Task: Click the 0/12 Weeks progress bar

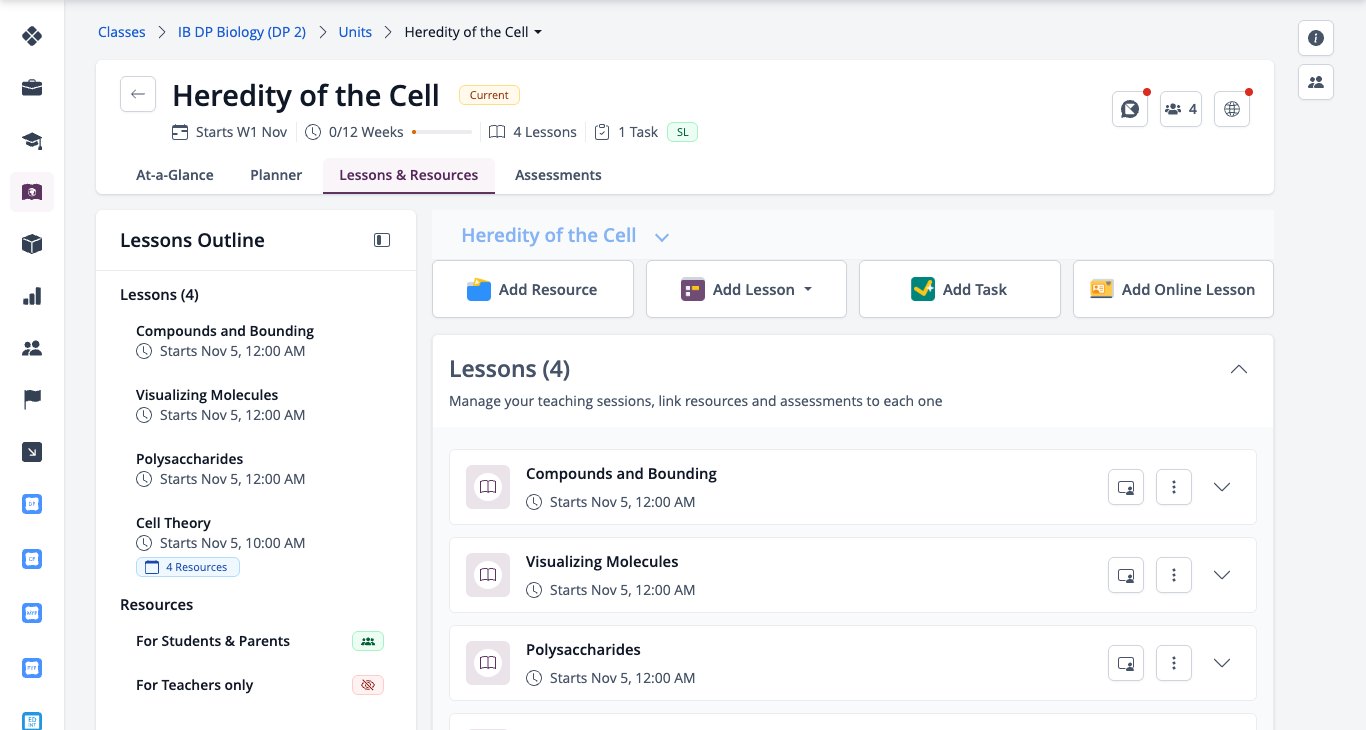Action: tap(441, 132)
